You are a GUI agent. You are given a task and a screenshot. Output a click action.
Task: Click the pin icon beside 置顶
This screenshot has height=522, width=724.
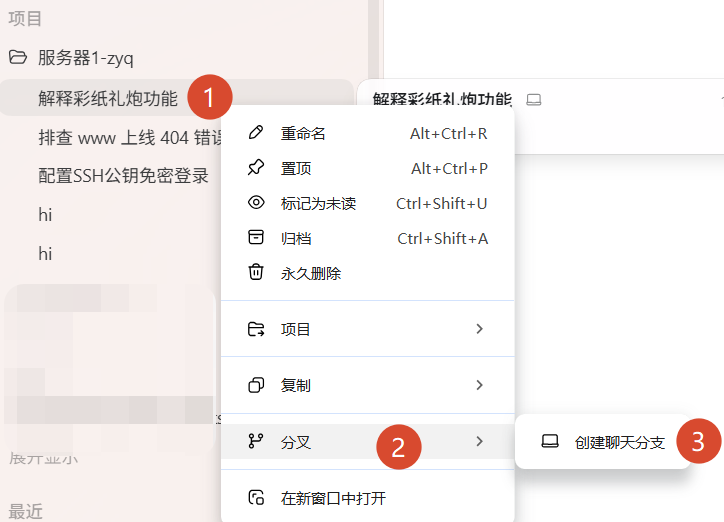pyautogui.click(x=256, y=168)
